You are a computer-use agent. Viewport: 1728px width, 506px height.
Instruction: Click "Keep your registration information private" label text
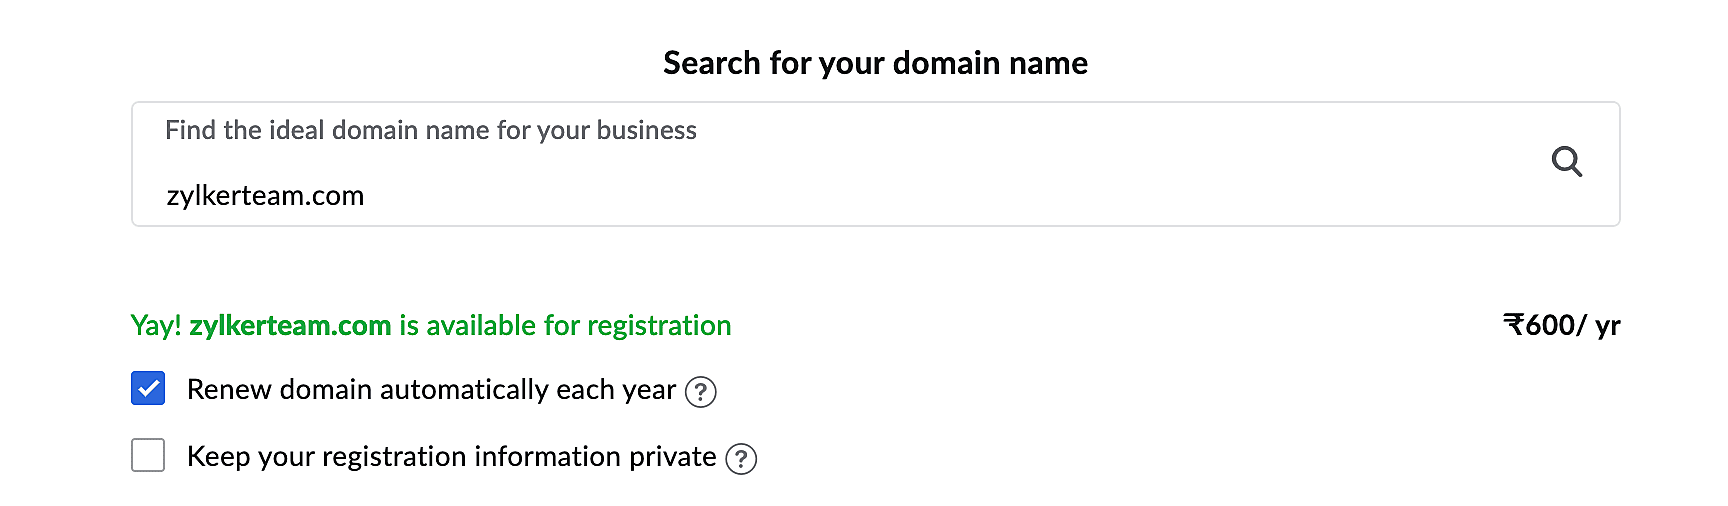pyautogui.click(x=451, y=457)
